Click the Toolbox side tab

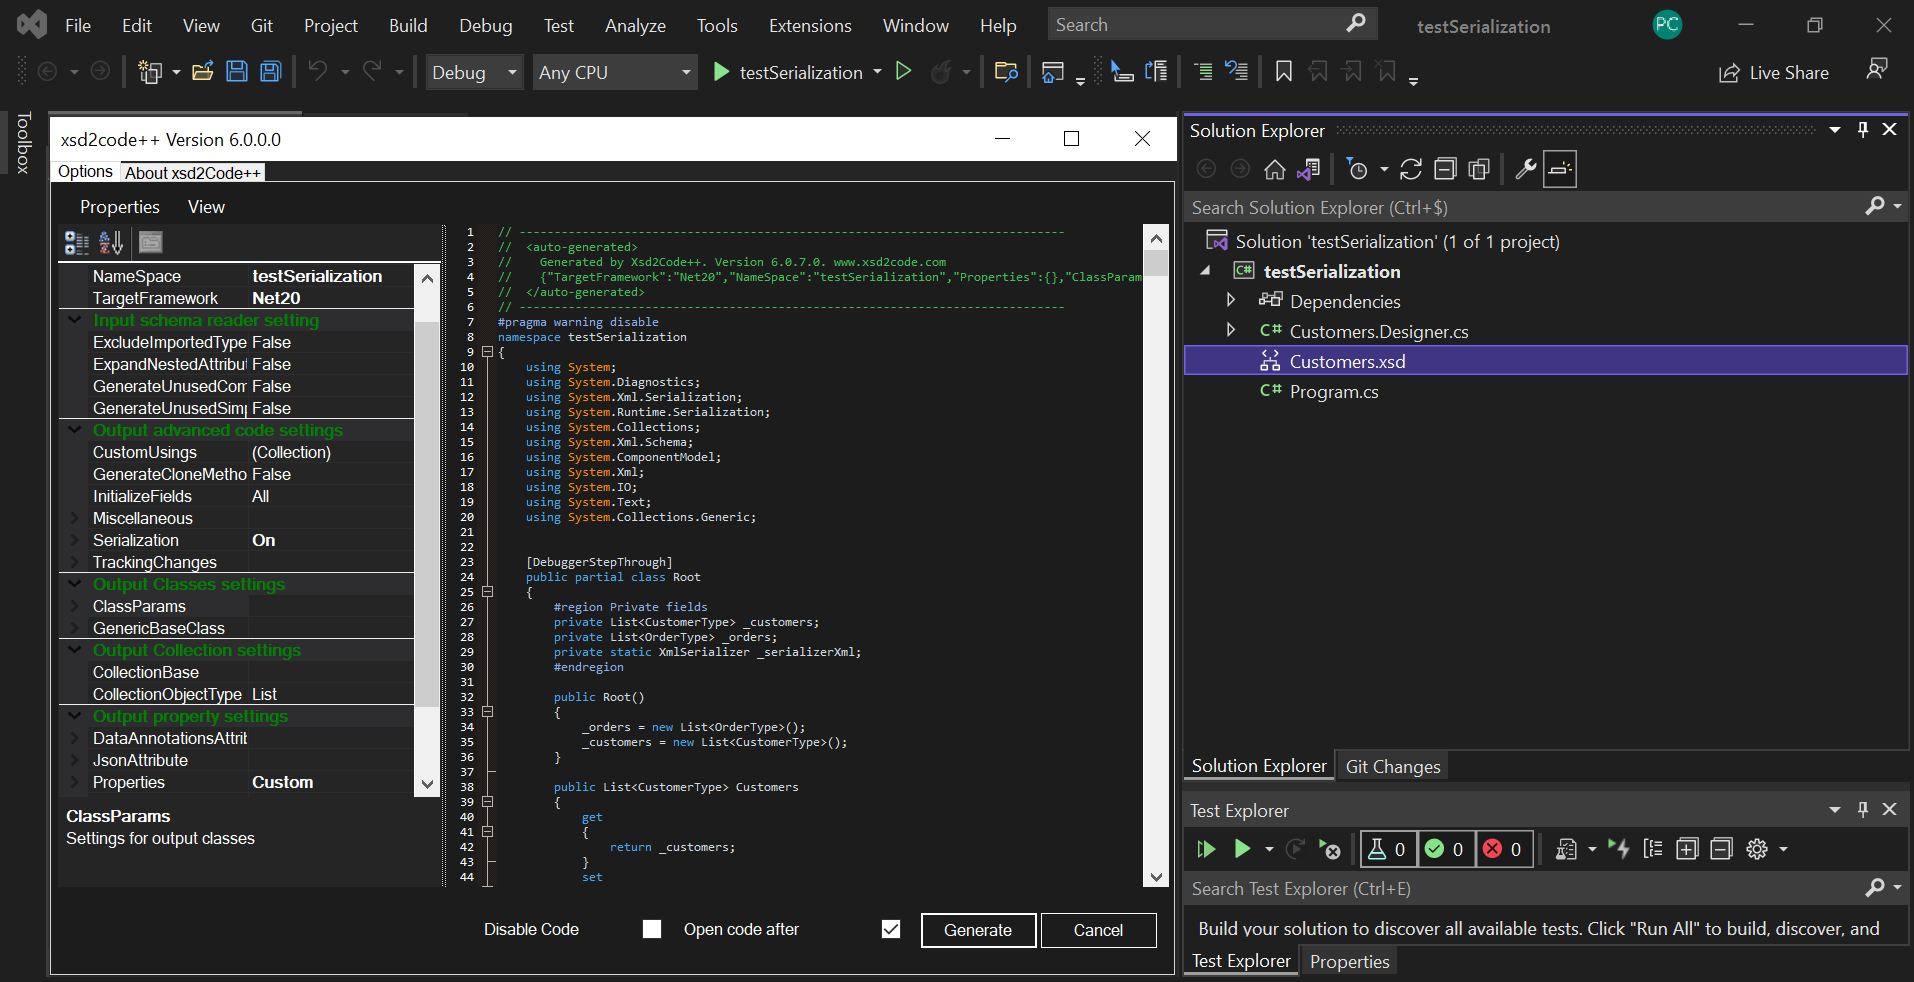click(x=24, y=143)
